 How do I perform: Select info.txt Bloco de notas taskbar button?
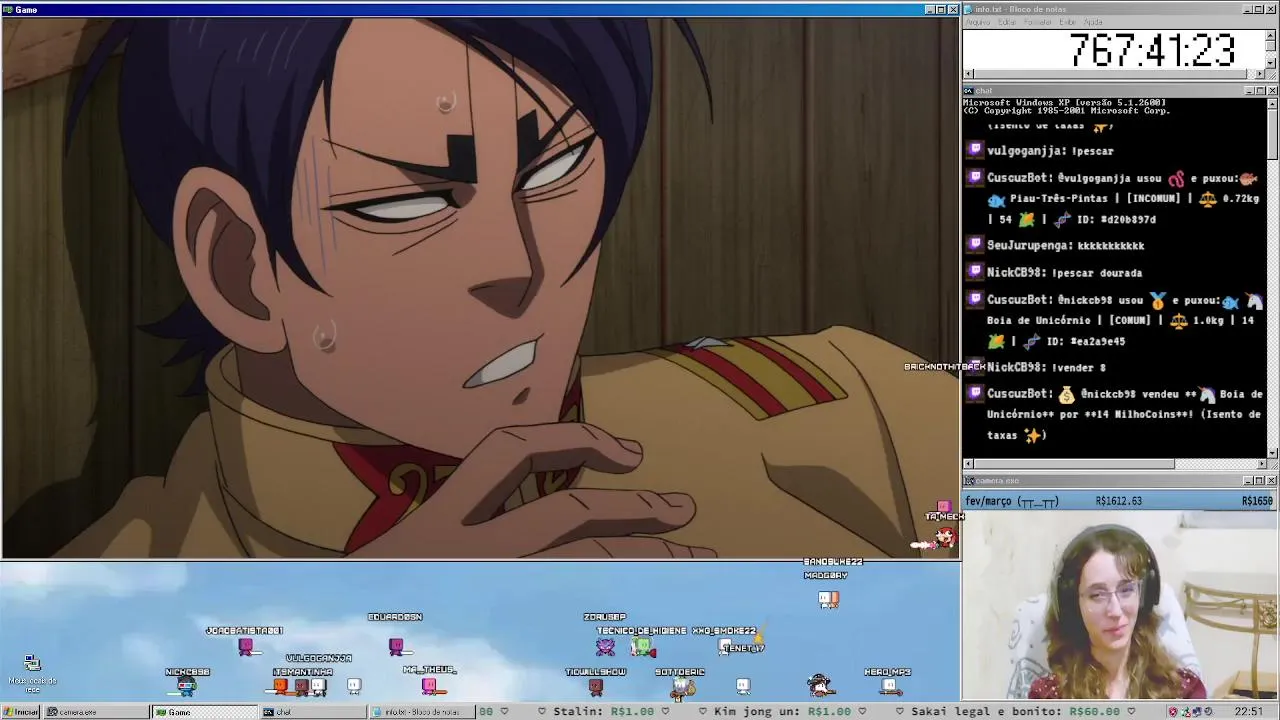click(420, 712)
